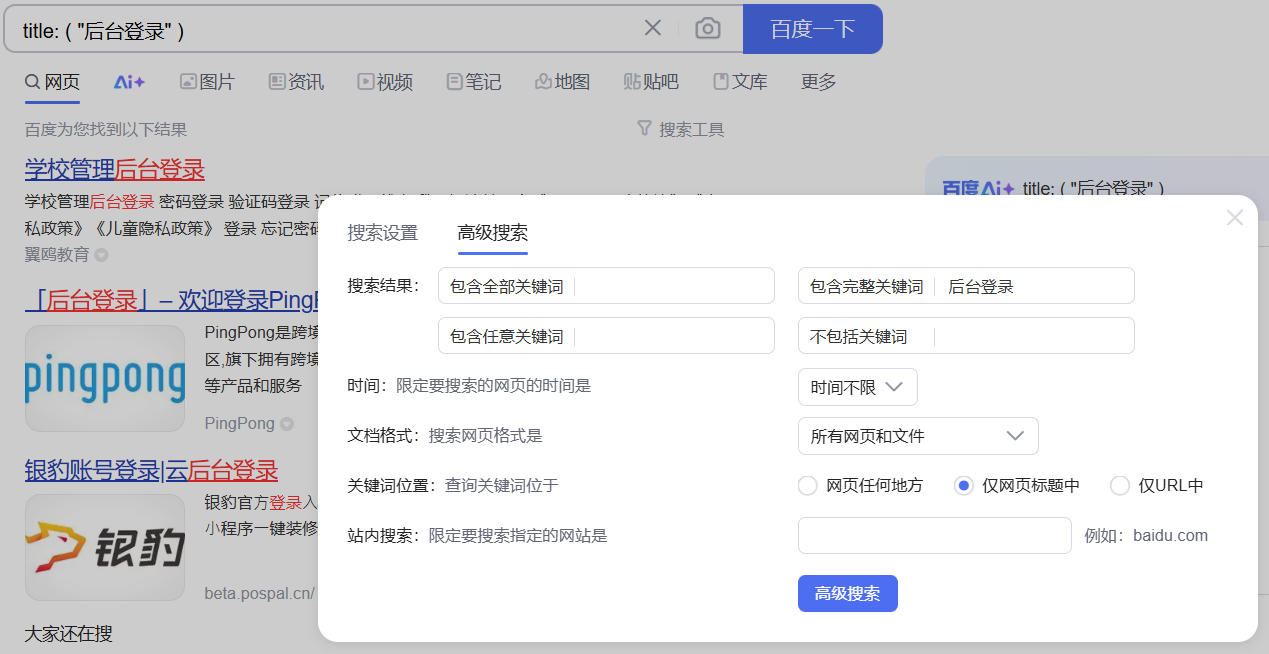Open the 图片 images tab
Screen dimensions: 1269x654
point(207,82)
